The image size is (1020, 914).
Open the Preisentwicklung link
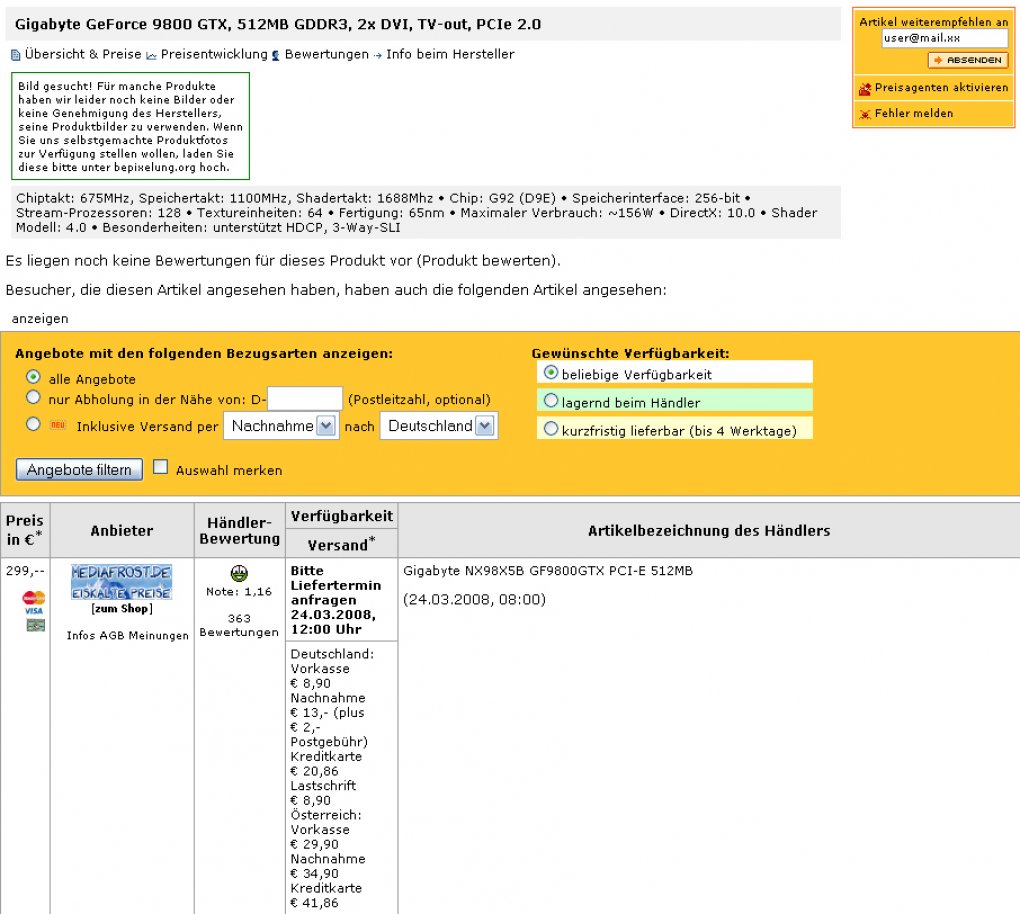[x=214, y=54]
